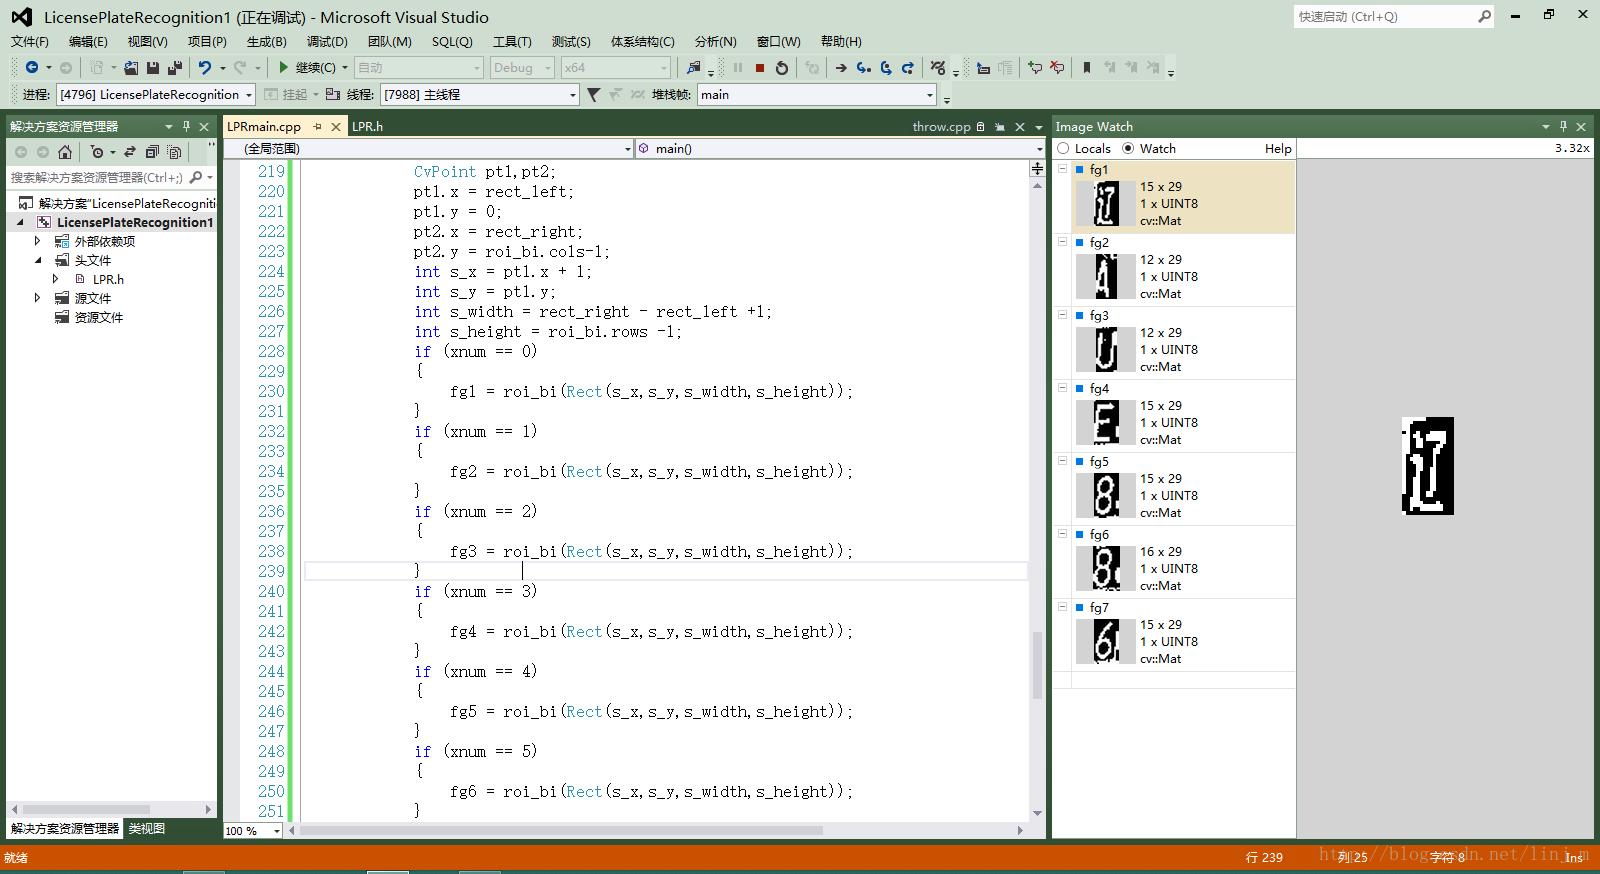The height and width of the screenshot is (874, 1600).
Task: Open the 帮助(H) menu
Action: [x=841, y=42]
